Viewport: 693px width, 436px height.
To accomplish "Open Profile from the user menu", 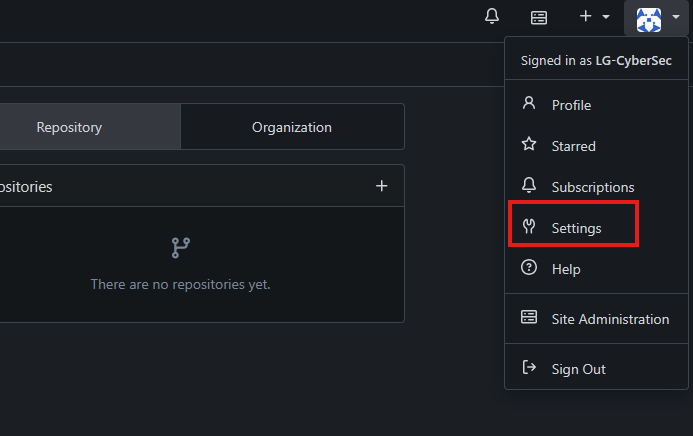I will (x=571, y=105).
